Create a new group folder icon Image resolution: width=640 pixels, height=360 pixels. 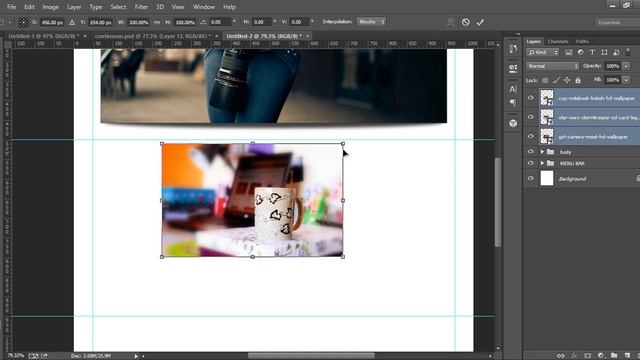614,356
